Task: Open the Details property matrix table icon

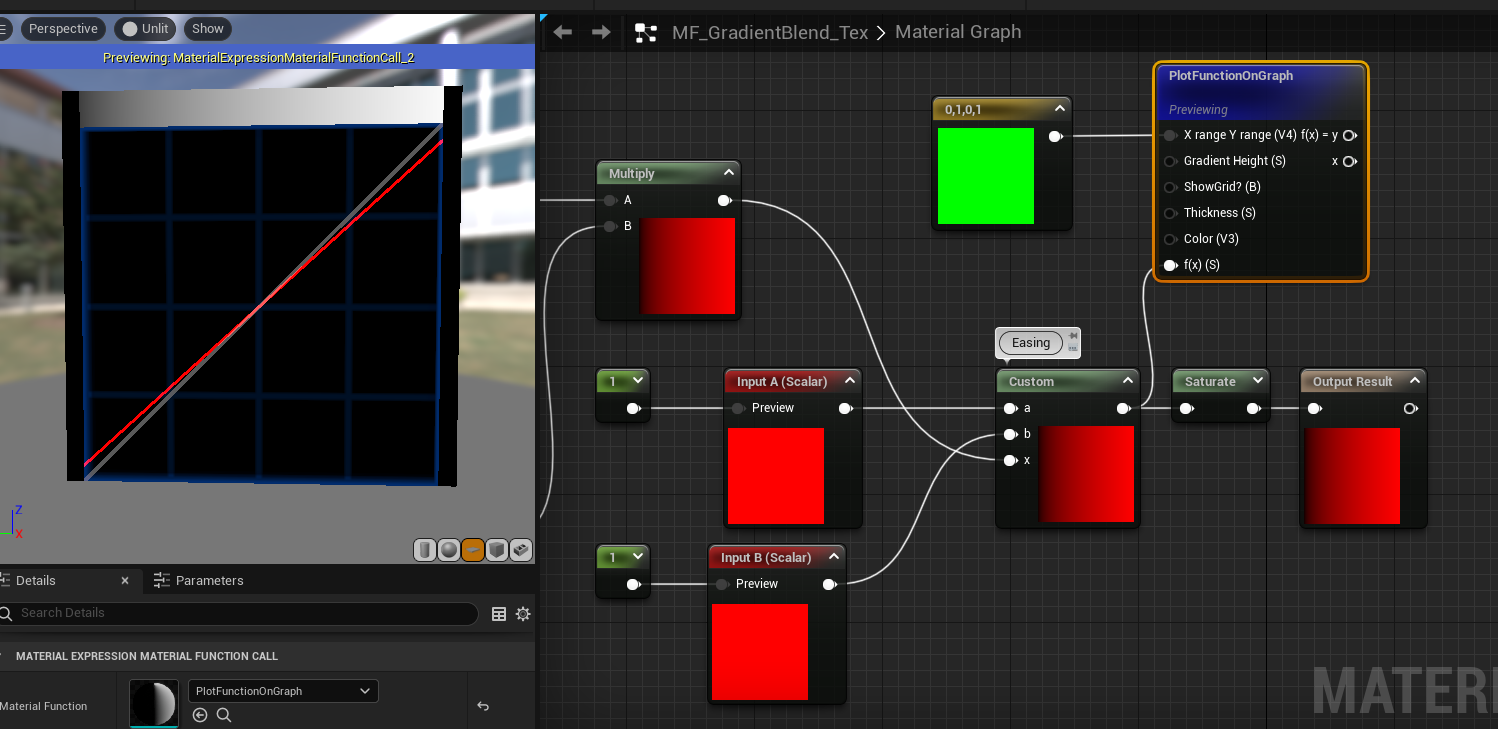Action: tap(499, 614)
